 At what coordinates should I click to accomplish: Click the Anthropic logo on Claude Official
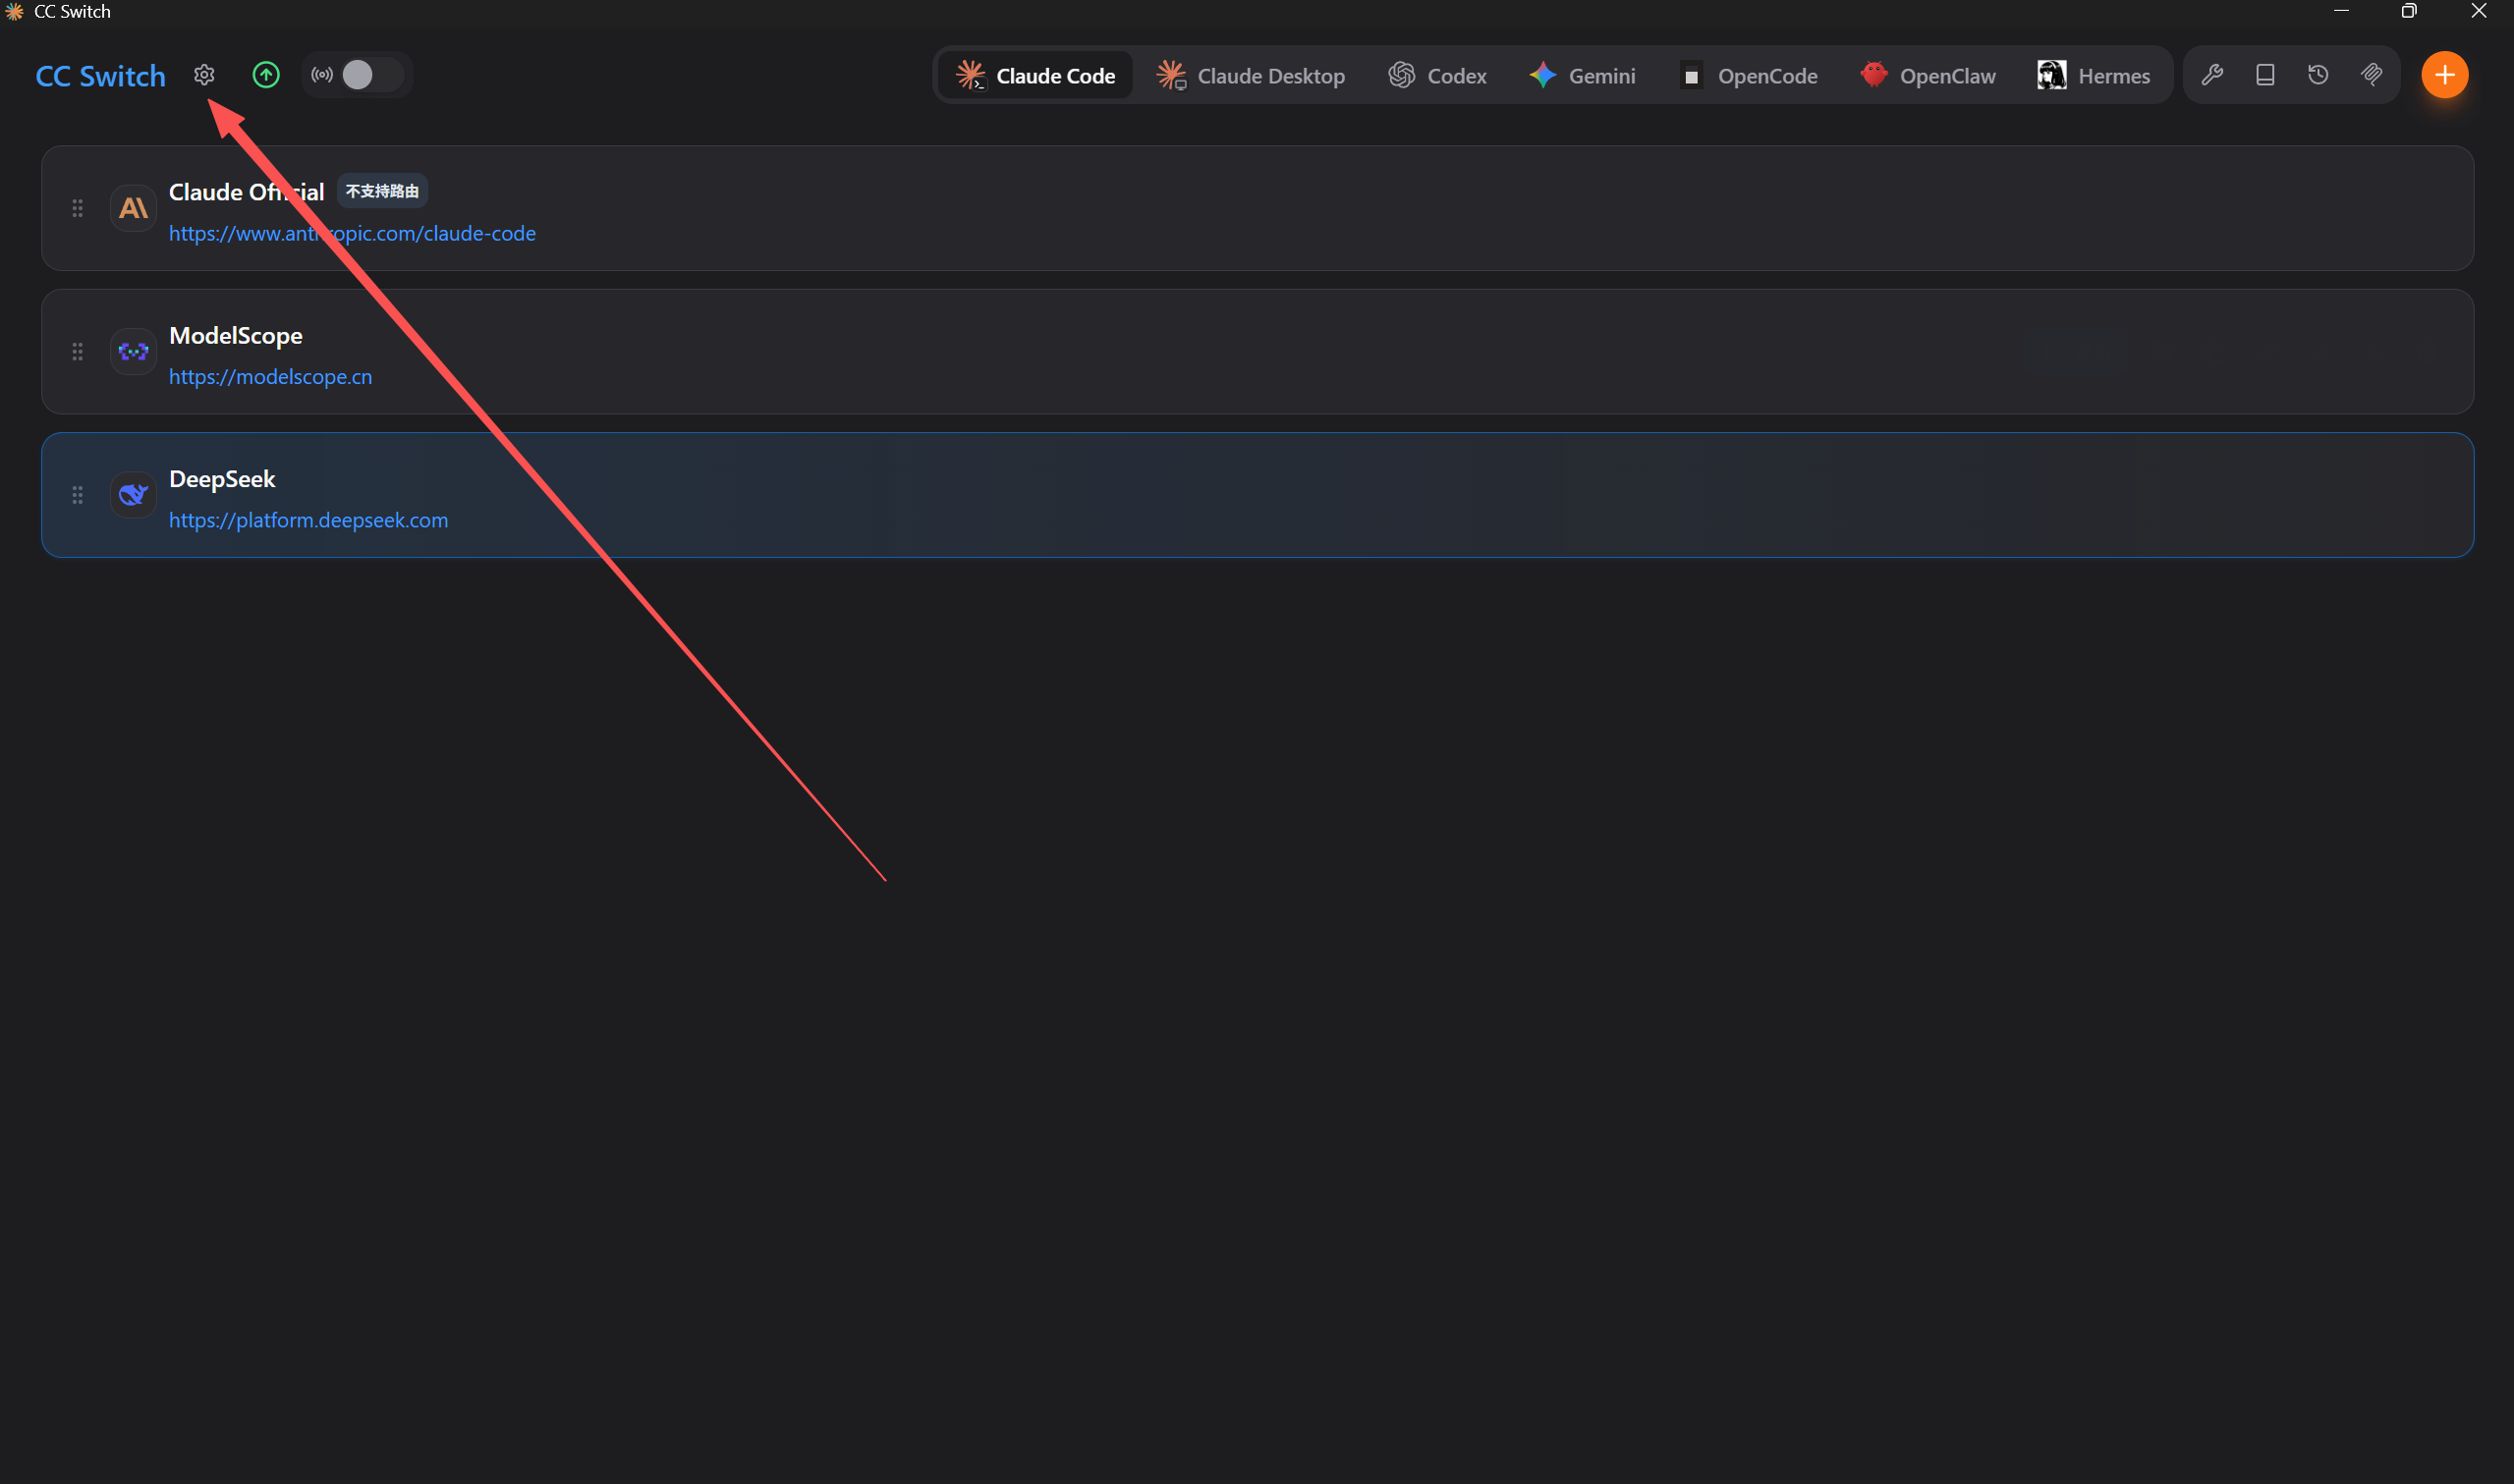point(133,208)
